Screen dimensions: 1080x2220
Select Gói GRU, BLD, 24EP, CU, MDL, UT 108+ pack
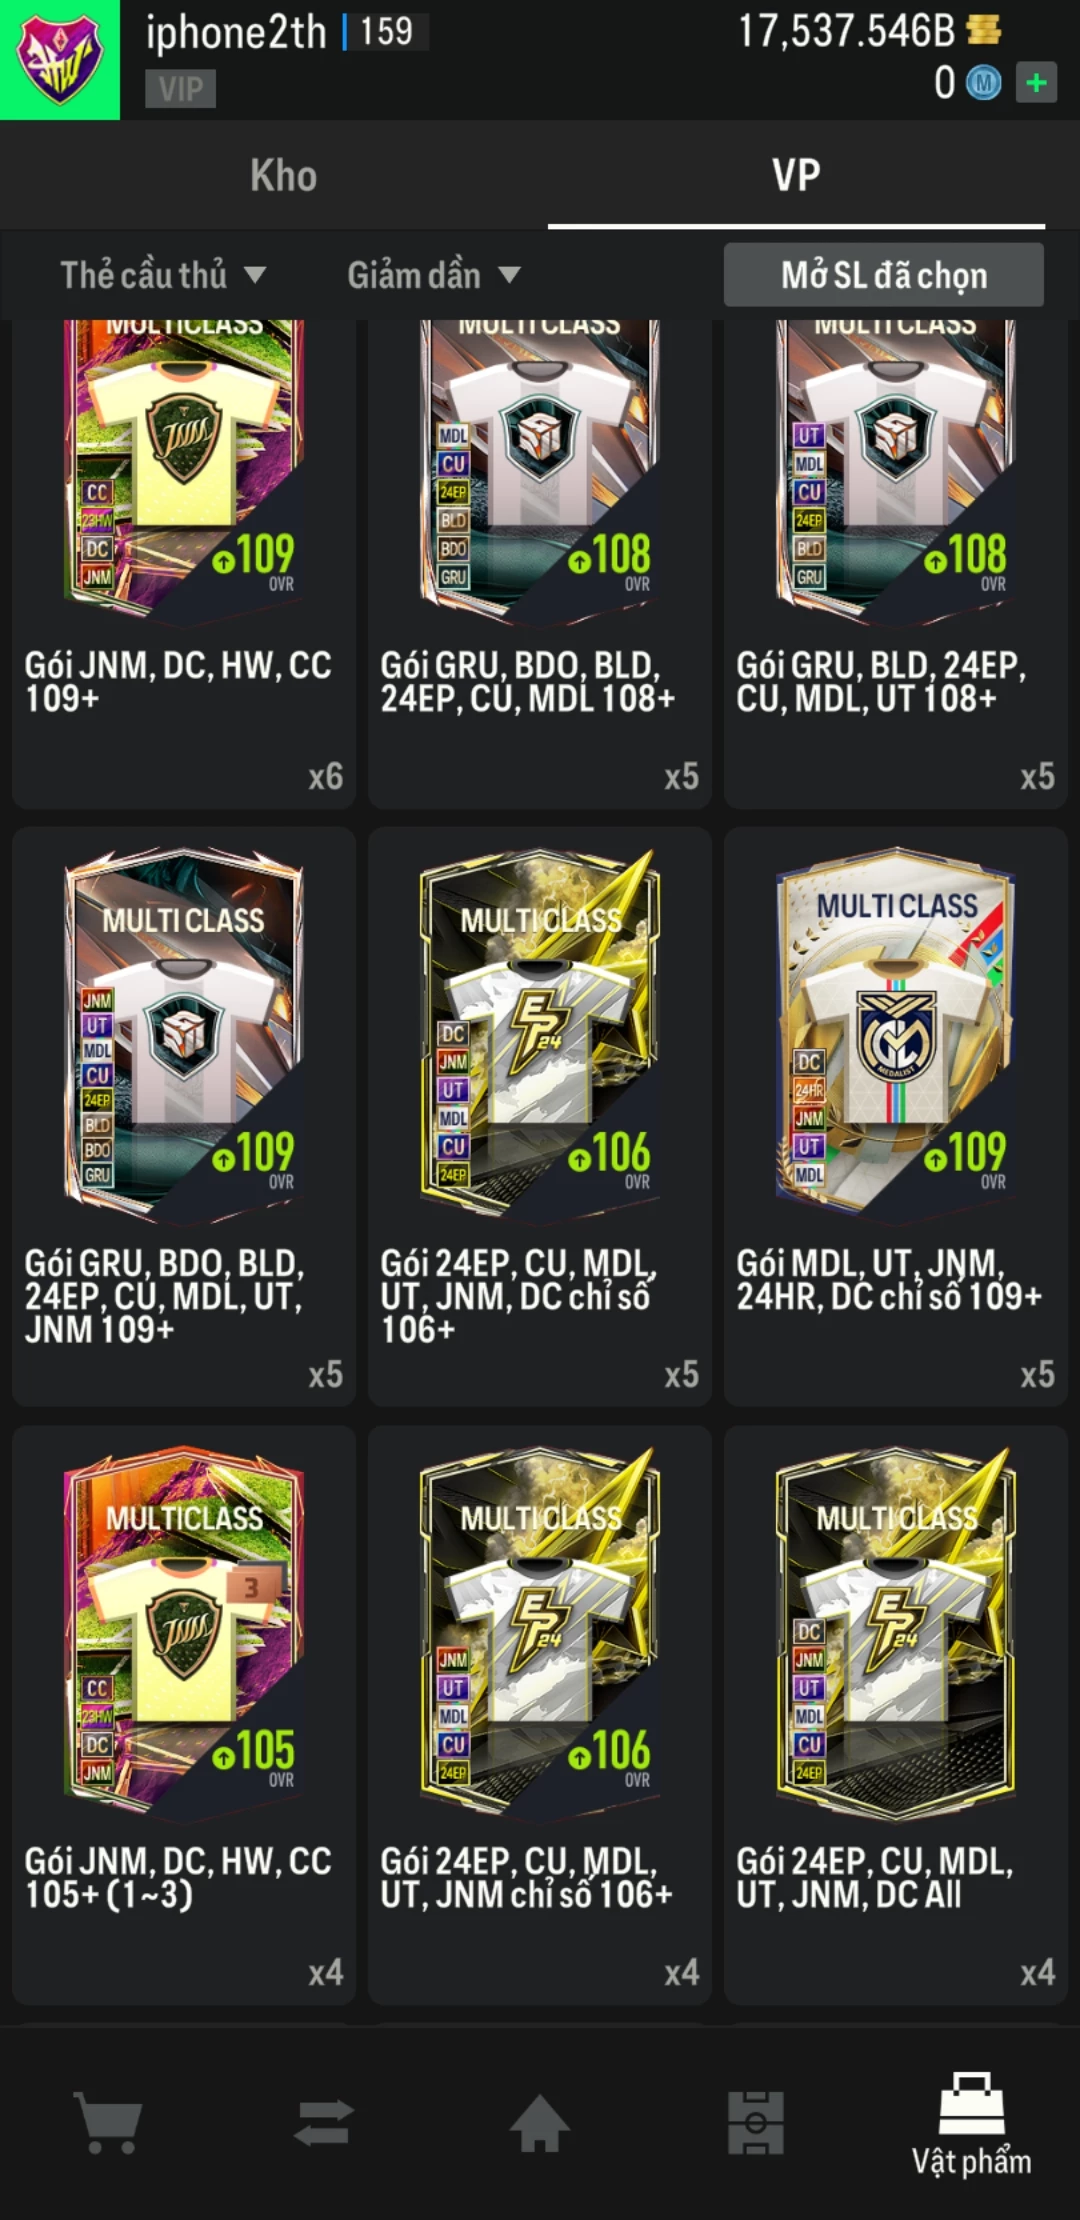pyautogui.click(x=896, y=564)
